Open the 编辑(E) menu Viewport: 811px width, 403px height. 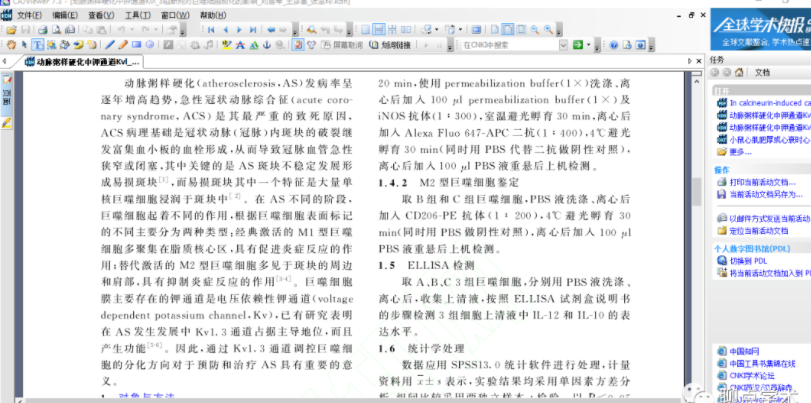click(x=65, y=16)
